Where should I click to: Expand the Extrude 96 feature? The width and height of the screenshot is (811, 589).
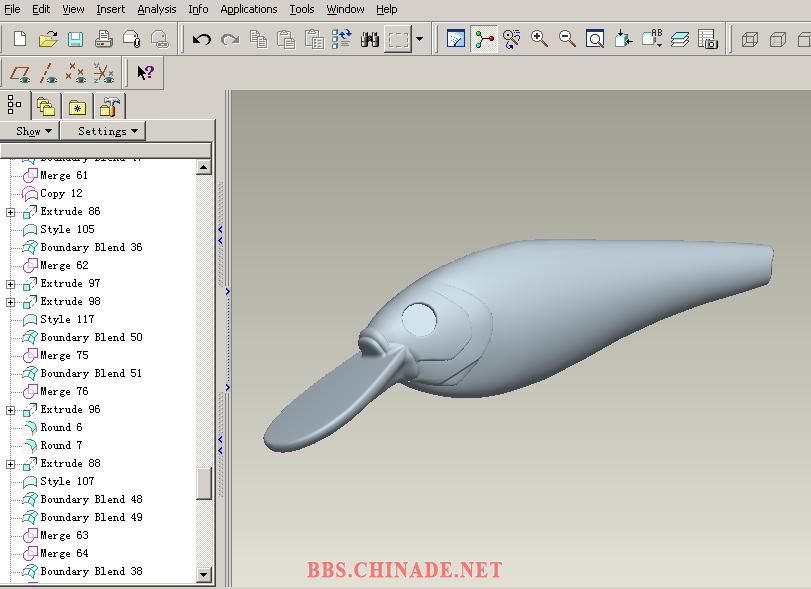10,411
